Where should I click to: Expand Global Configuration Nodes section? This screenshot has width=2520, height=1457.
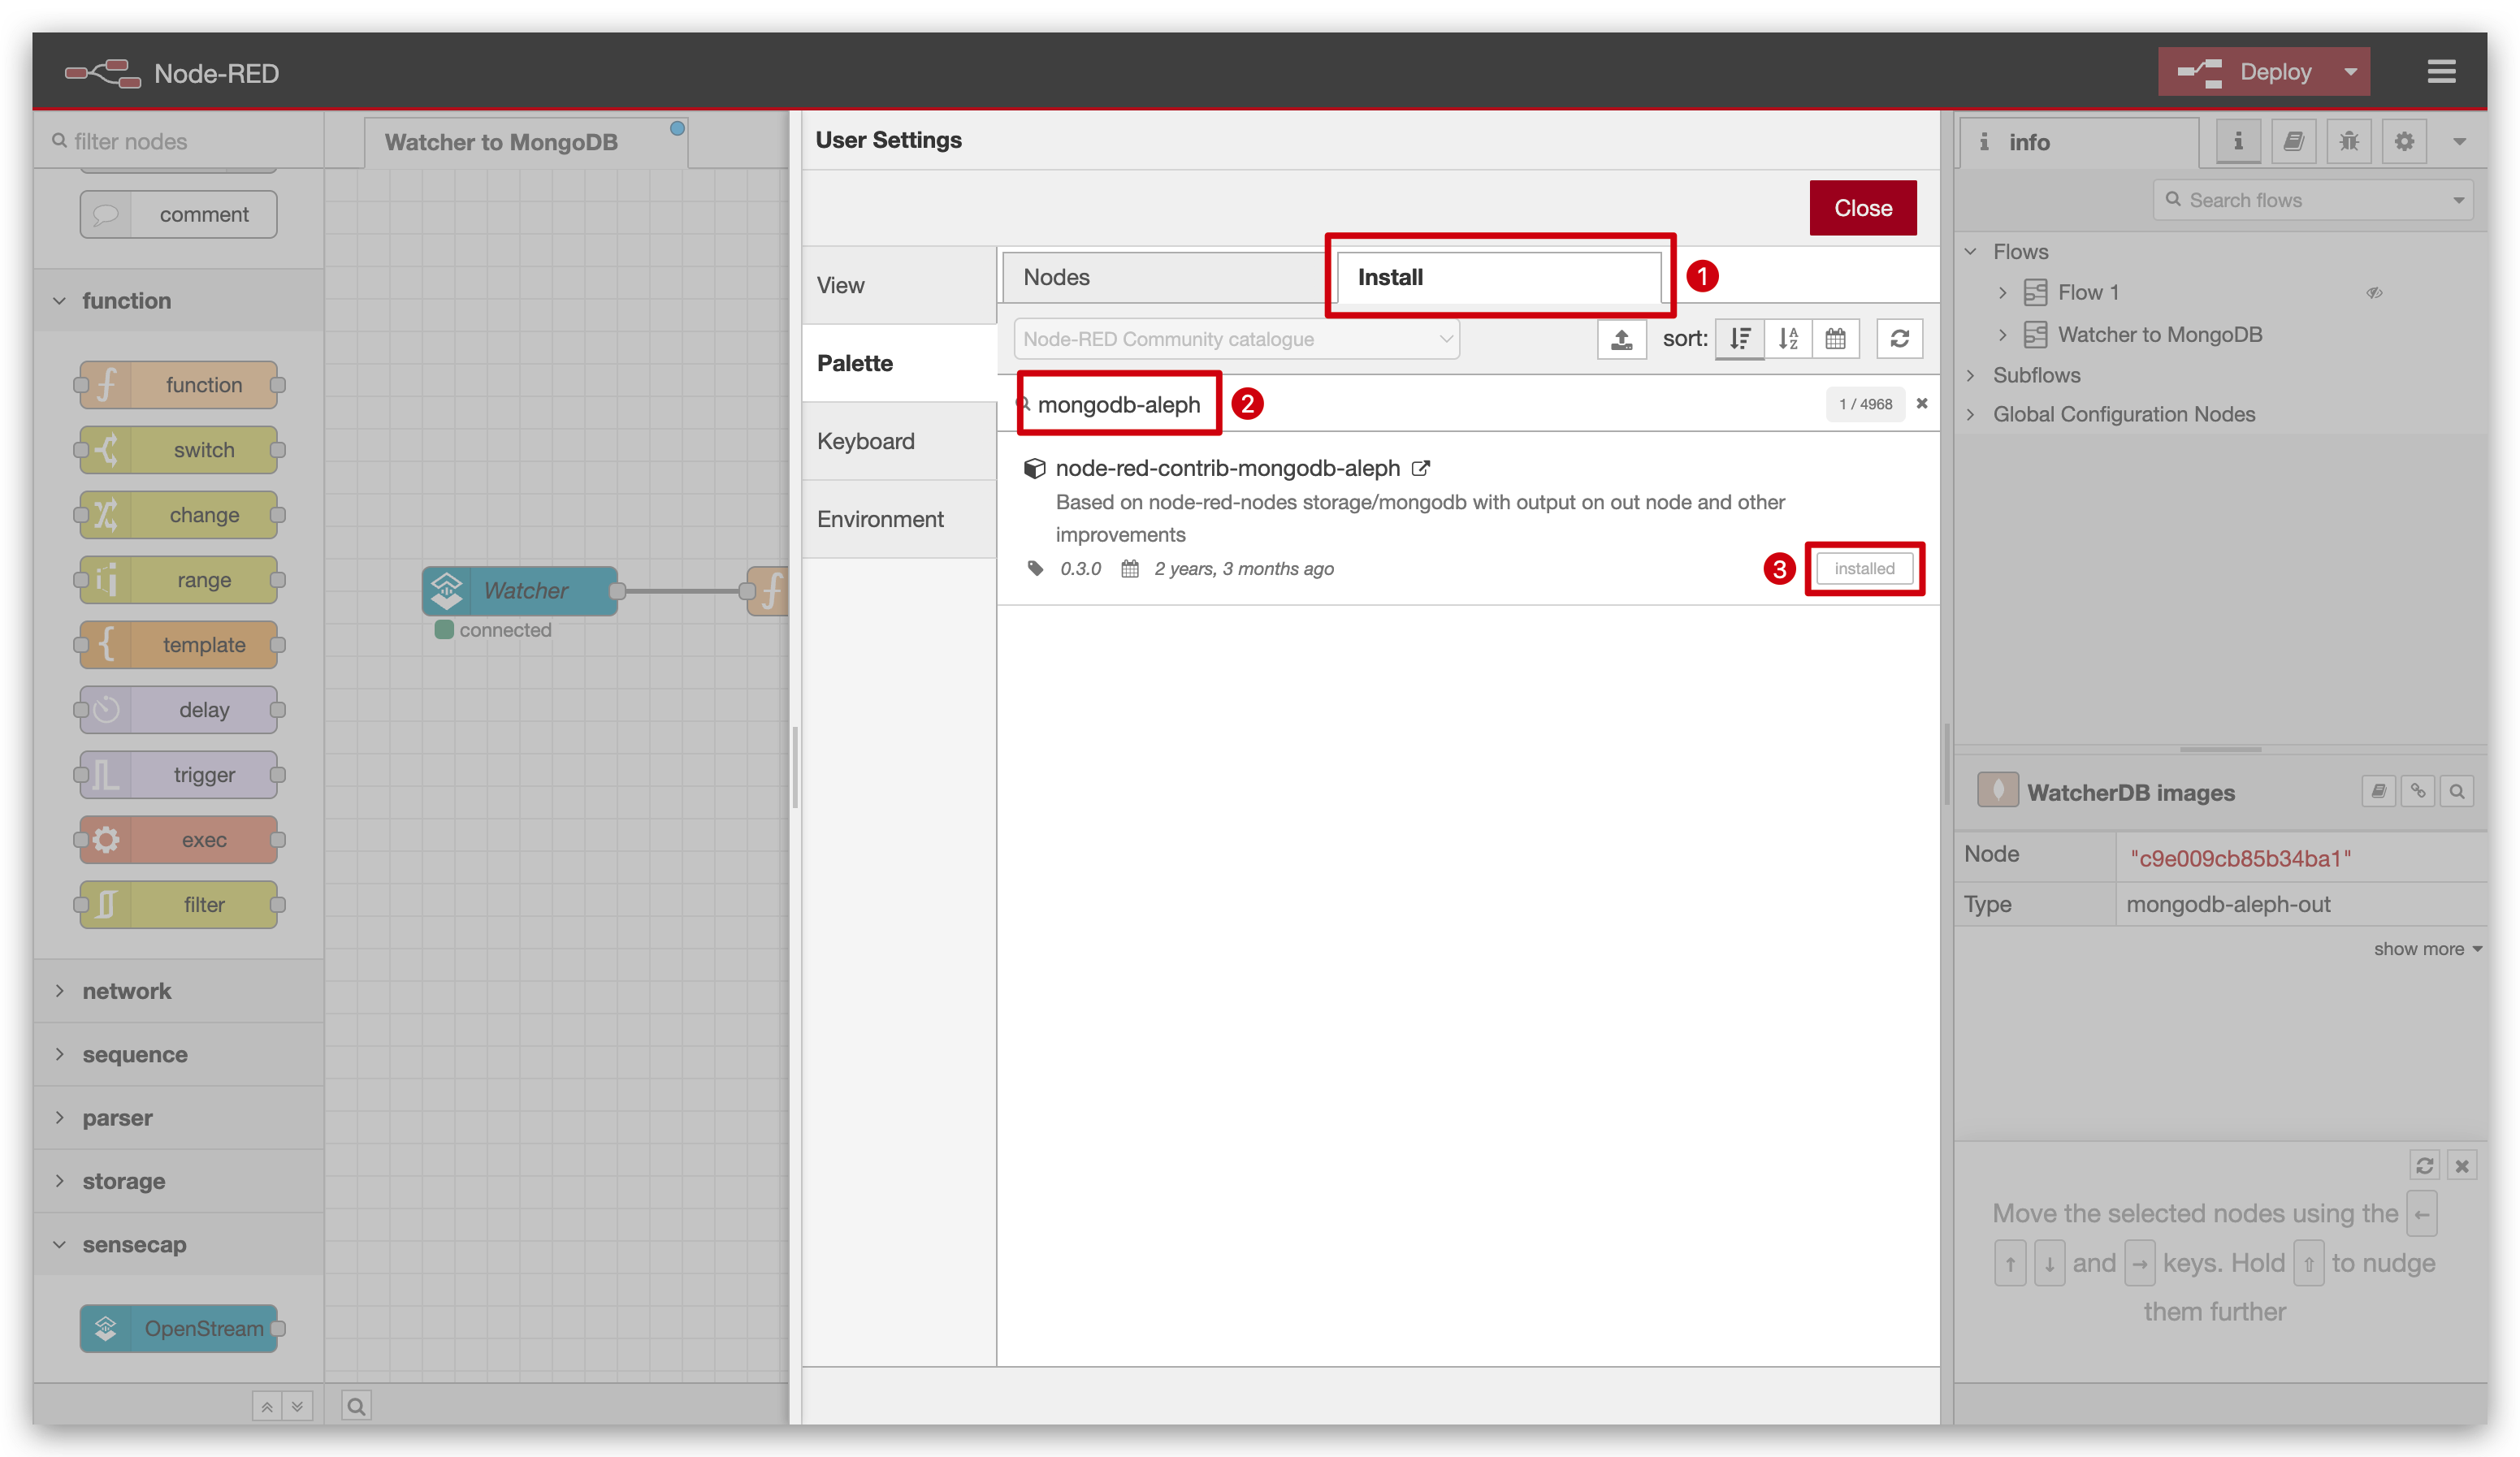click(x=1971, y=414)
